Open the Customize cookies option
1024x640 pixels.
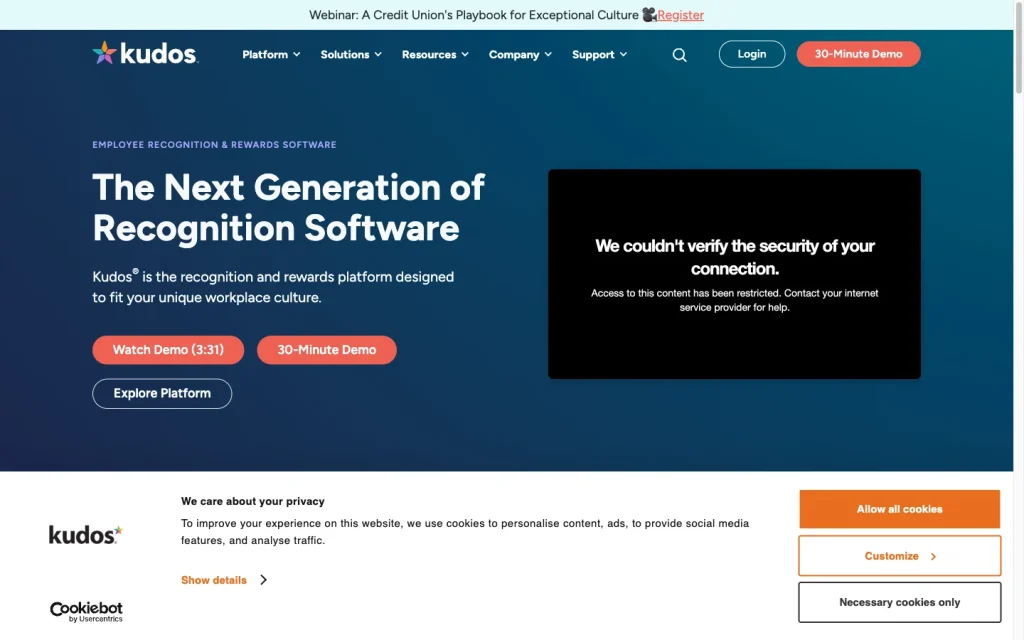point(899,556)
